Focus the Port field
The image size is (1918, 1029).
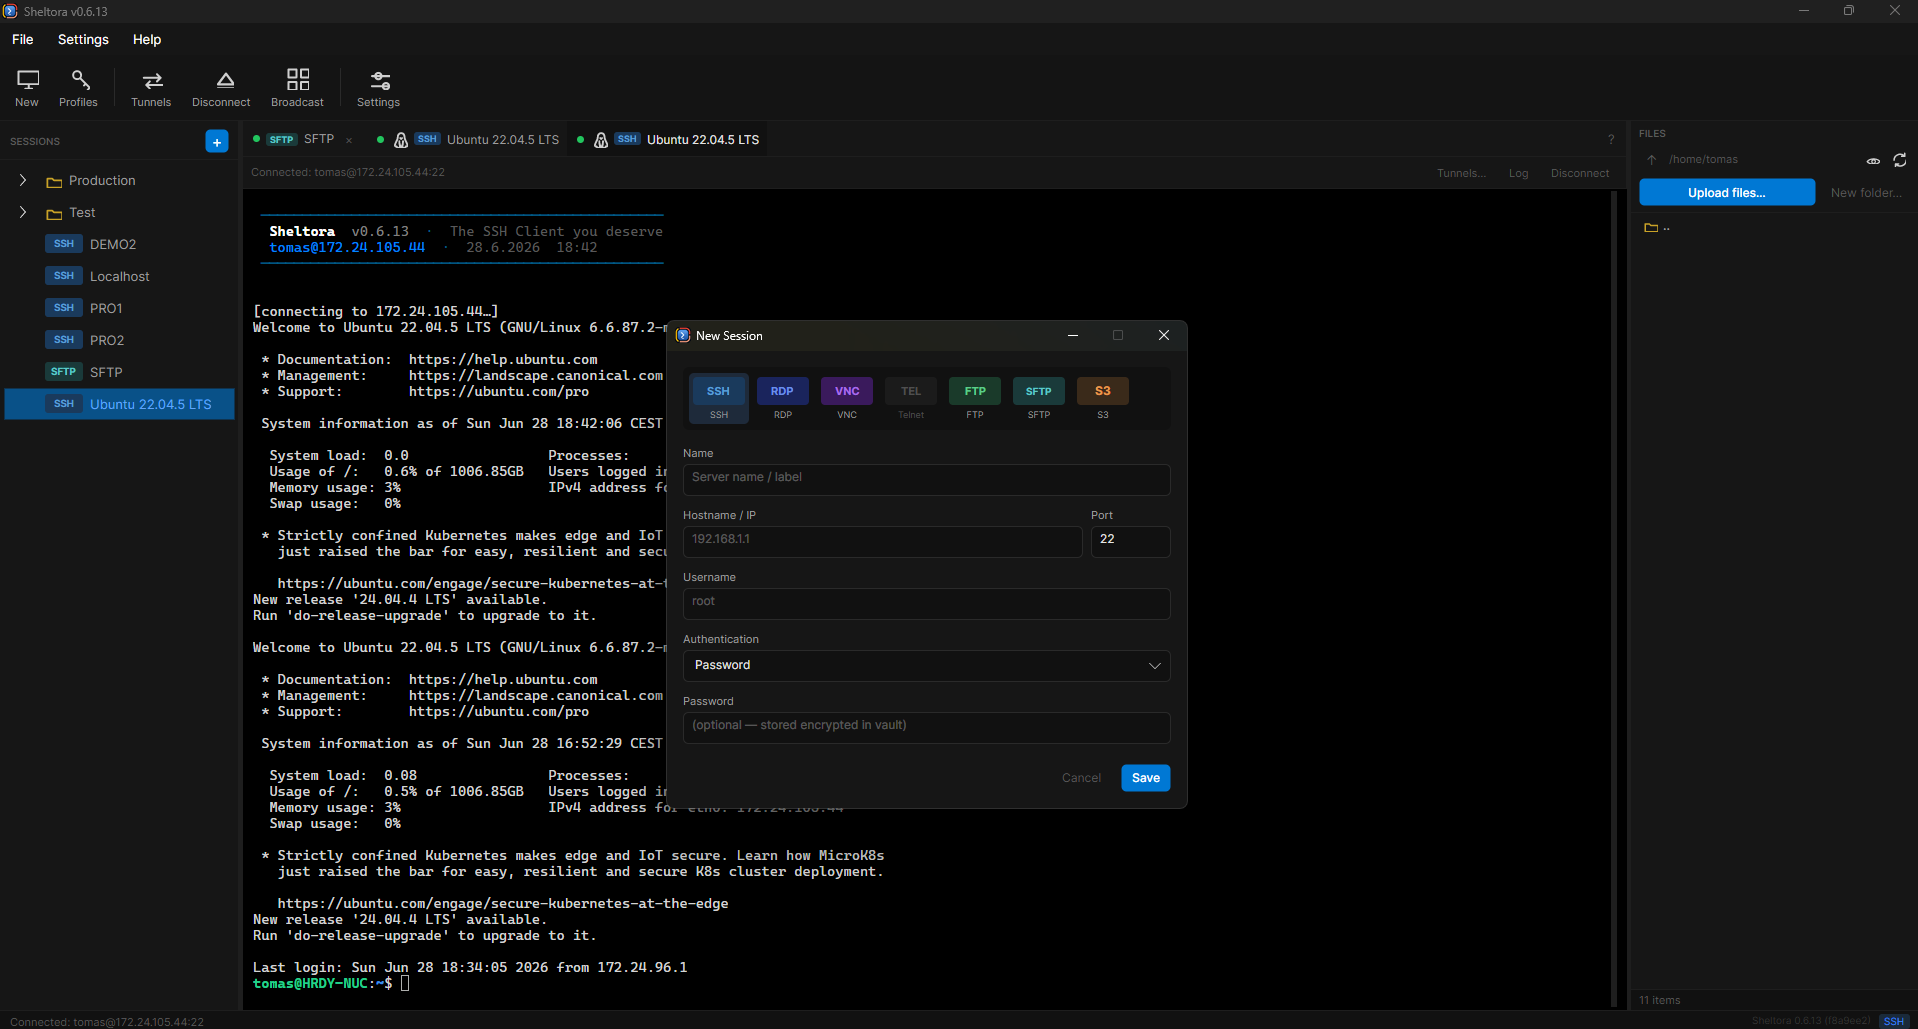1130,541
